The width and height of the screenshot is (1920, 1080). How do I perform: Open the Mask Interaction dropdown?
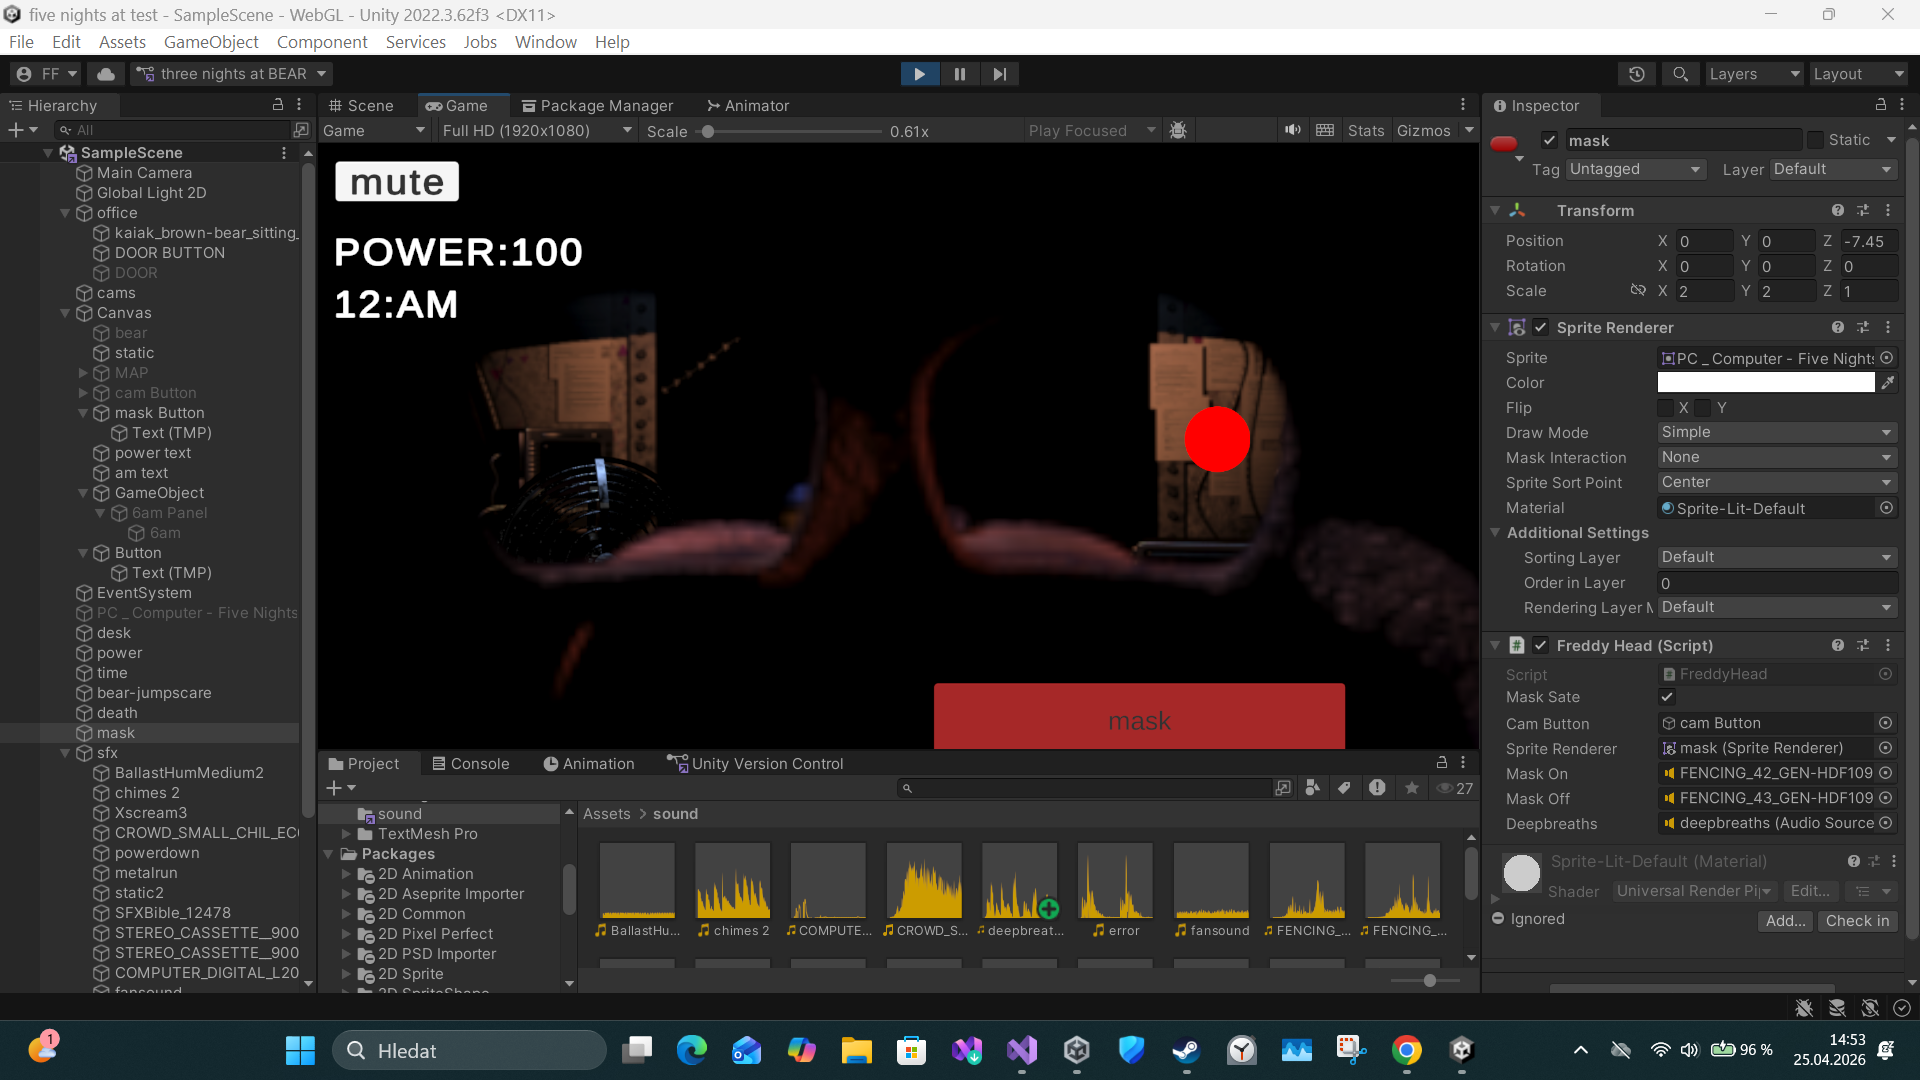pos(1777,458)
